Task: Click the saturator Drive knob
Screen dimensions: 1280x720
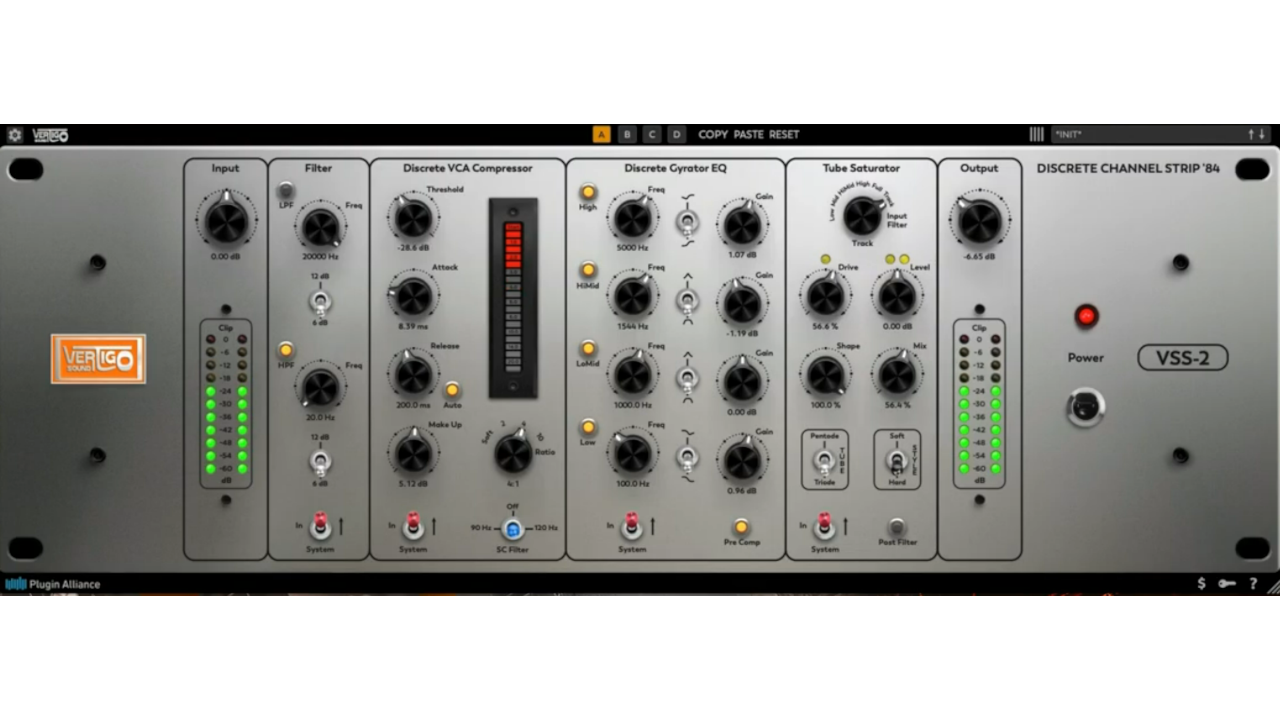Action: pyautogui.click(x=825, y=296)
